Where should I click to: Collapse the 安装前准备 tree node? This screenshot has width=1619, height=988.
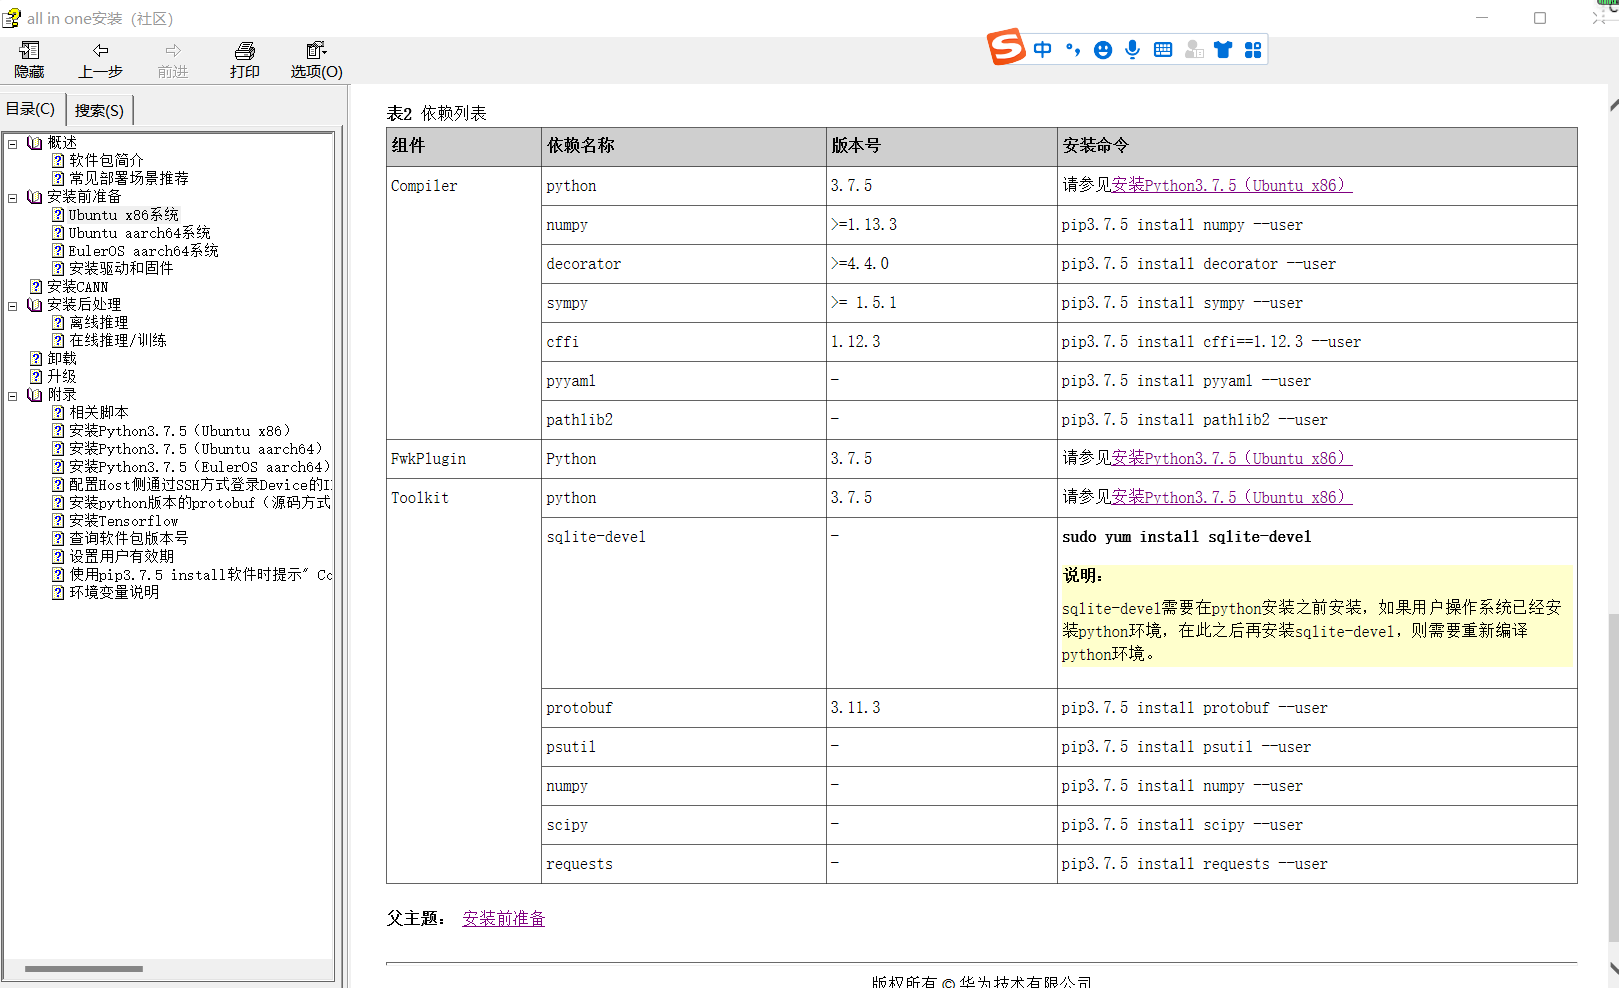pos(13,197)
